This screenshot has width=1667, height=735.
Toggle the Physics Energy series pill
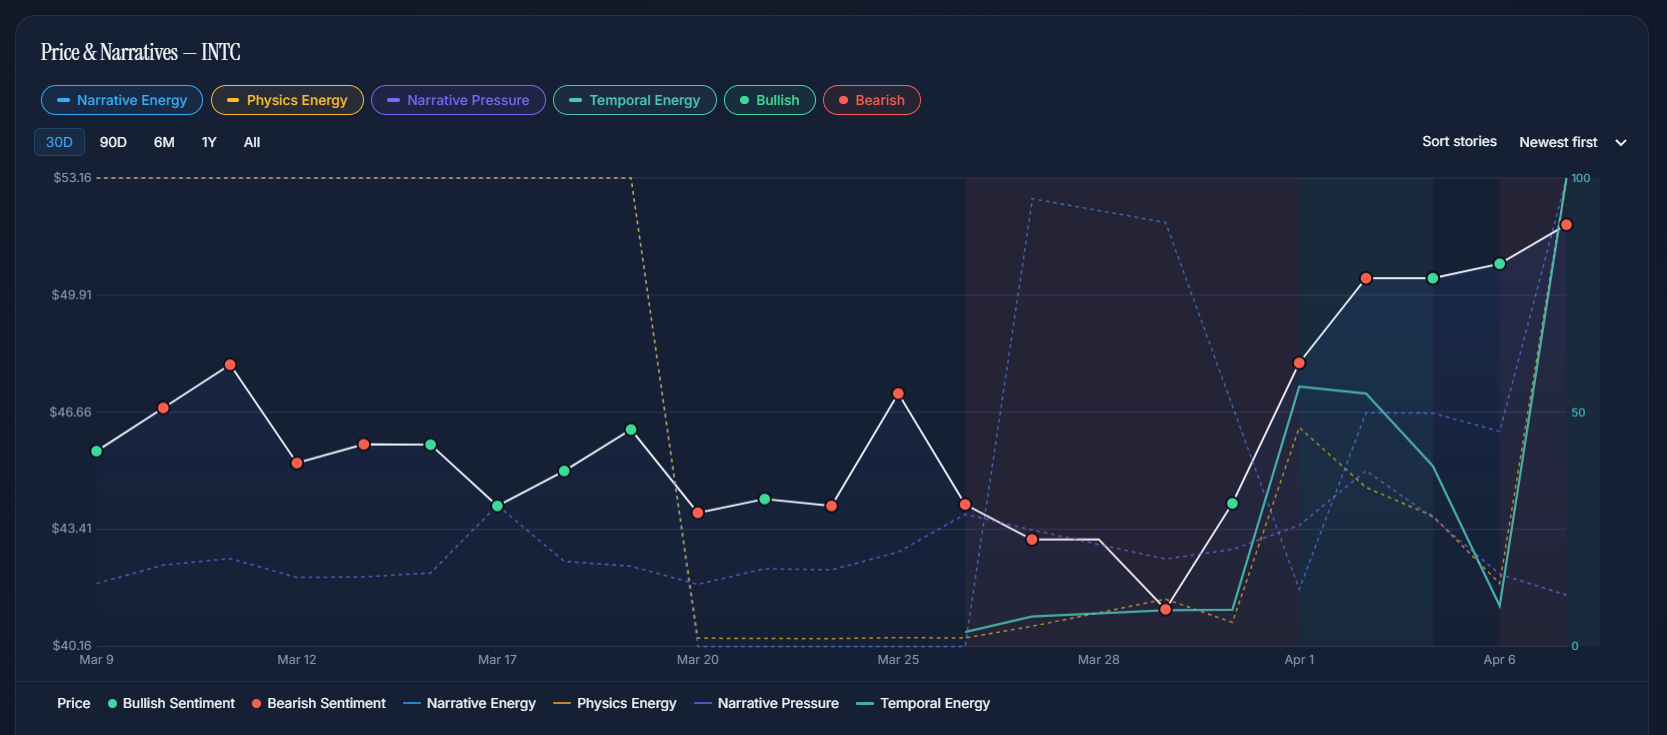[287, 100]
